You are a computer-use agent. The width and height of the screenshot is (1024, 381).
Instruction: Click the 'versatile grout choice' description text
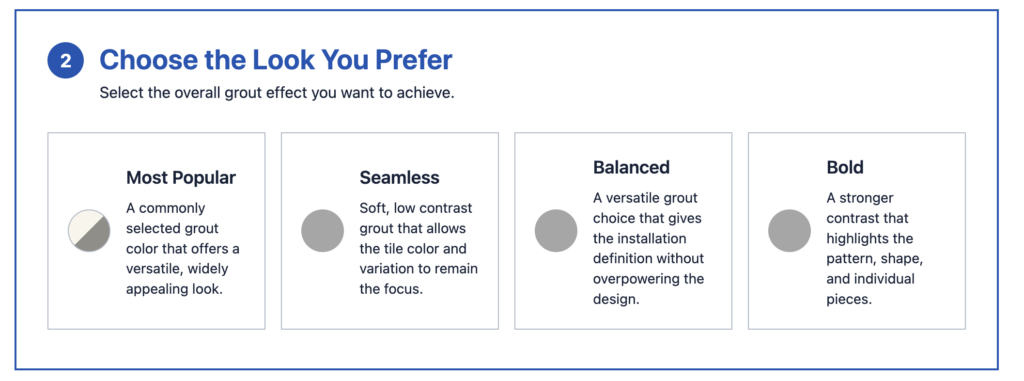tap(648, 248)
